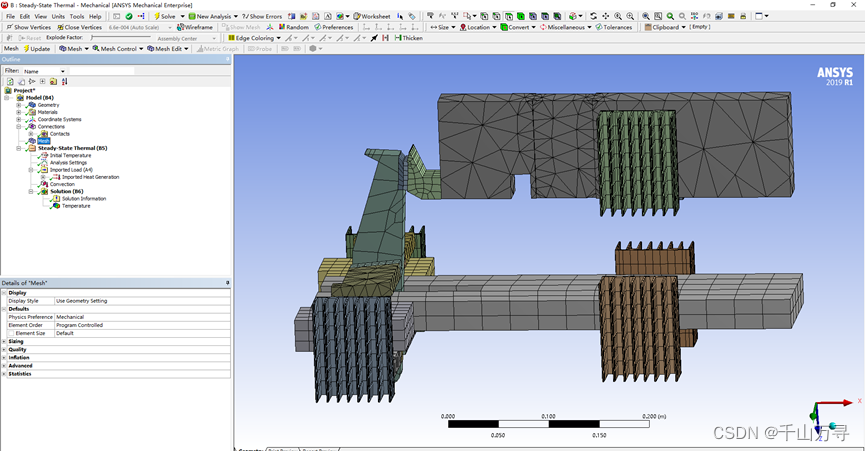Open Preferences for annotations
The image size is (865, 451).
pyautogui.click(x=334, y=27)
